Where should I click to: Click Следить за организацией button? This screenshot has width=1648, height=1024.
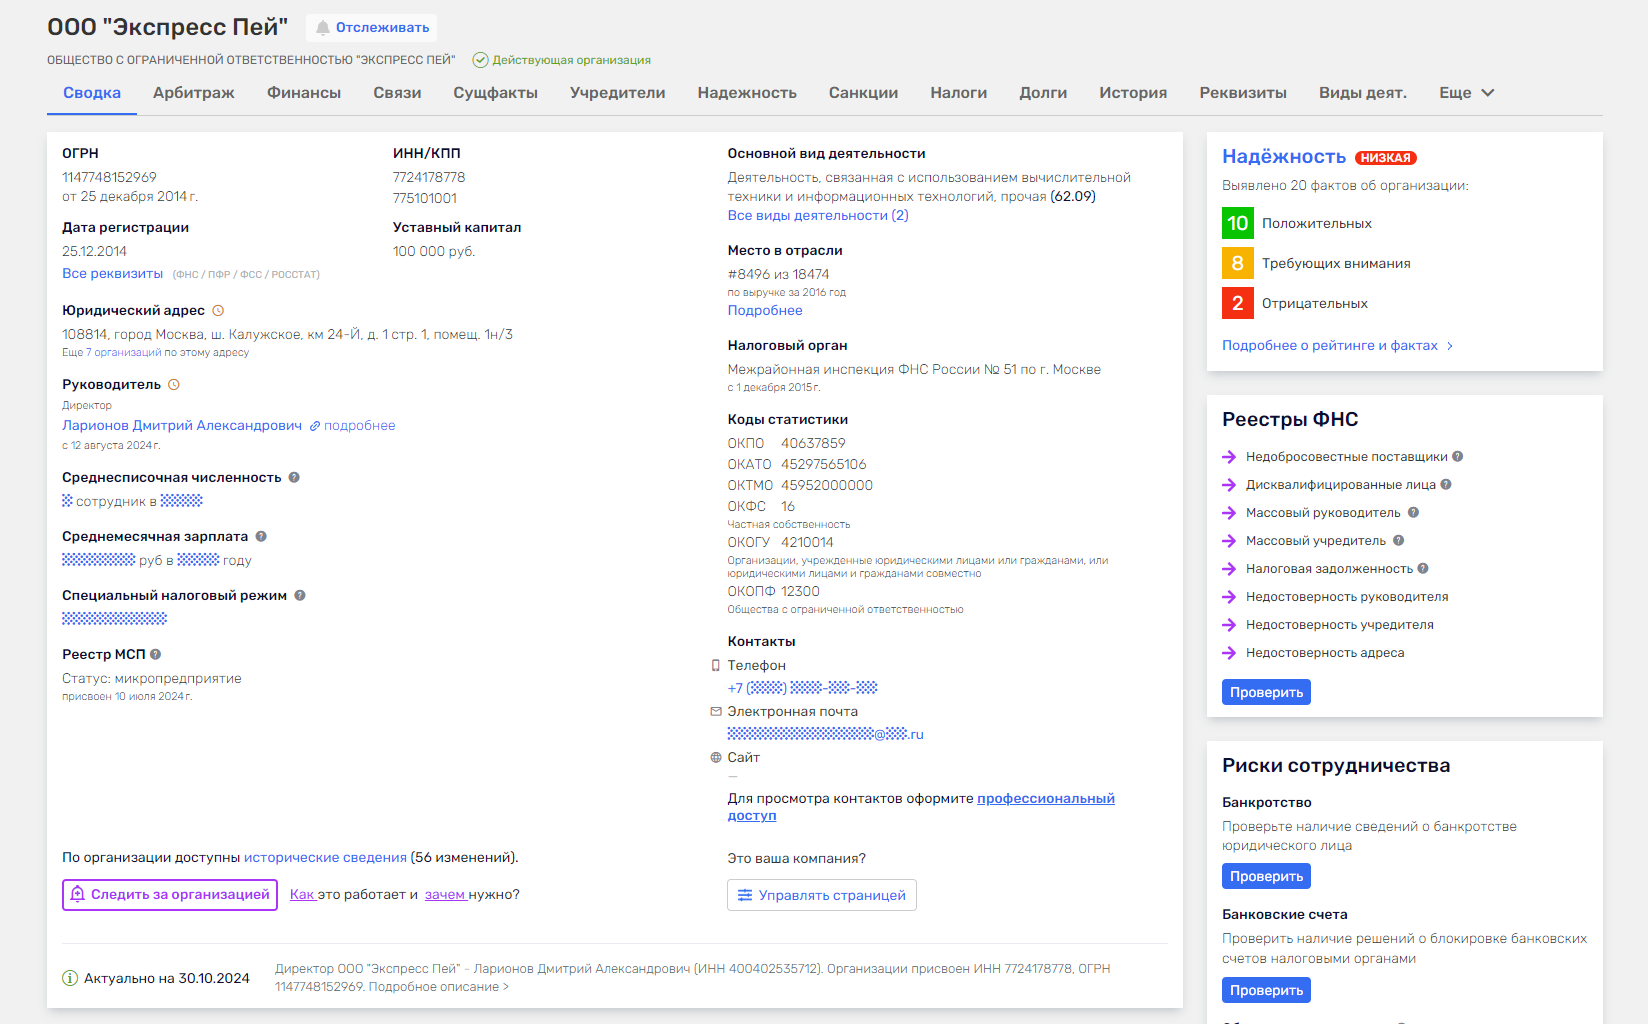coord(170,895)
